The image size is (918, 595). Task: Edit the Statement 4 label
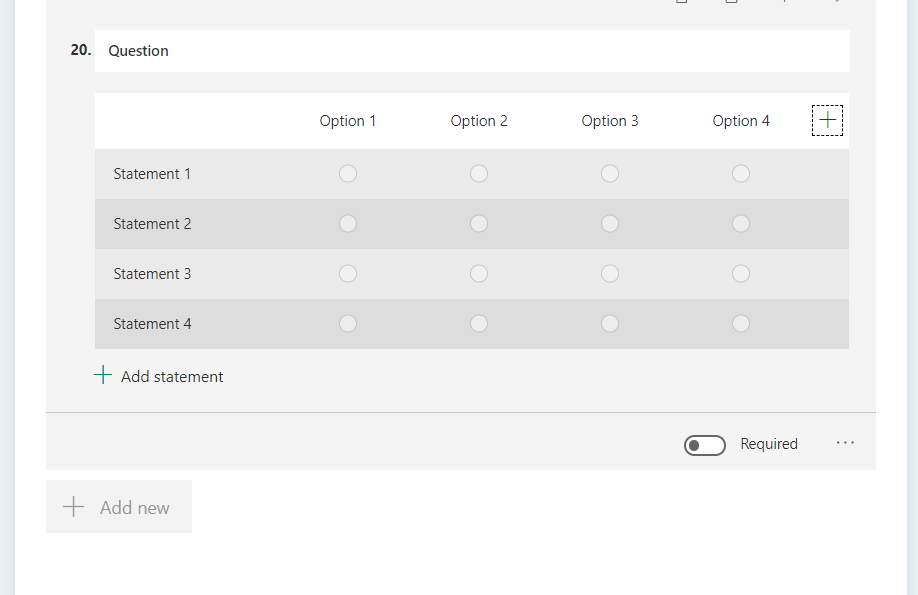[152, 323]
